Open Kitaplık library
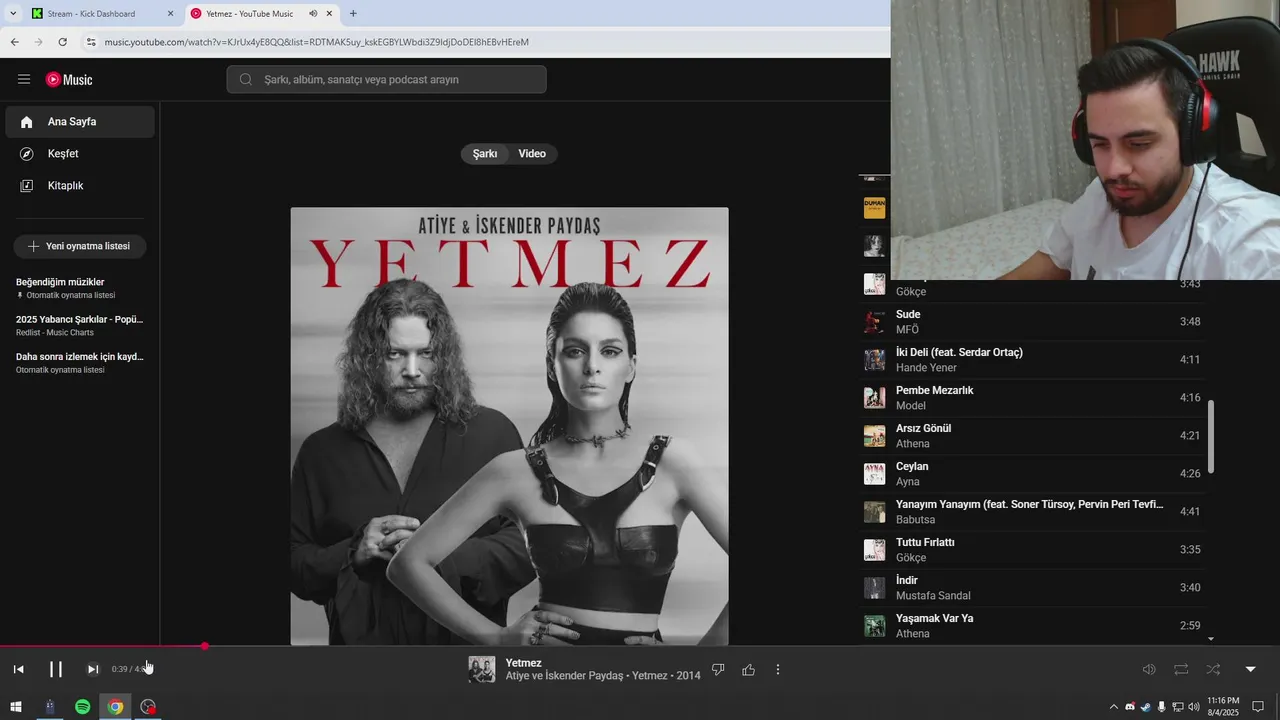The height and width of the screenshot is (720, 1280). pos(80,186)
